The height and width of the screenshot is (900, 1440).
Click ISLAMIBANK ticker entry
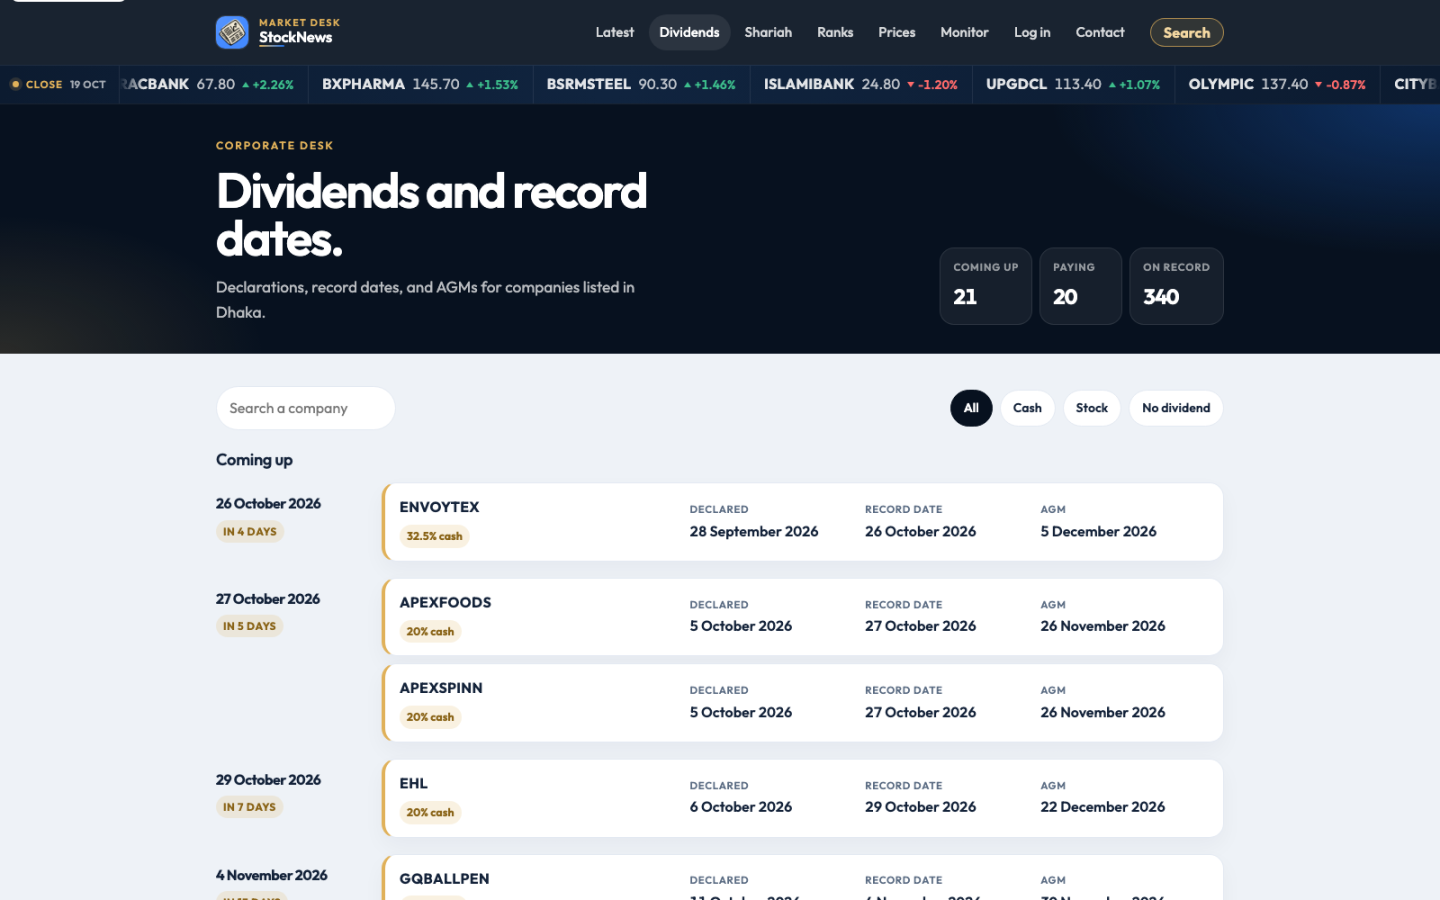coord(860,84)
